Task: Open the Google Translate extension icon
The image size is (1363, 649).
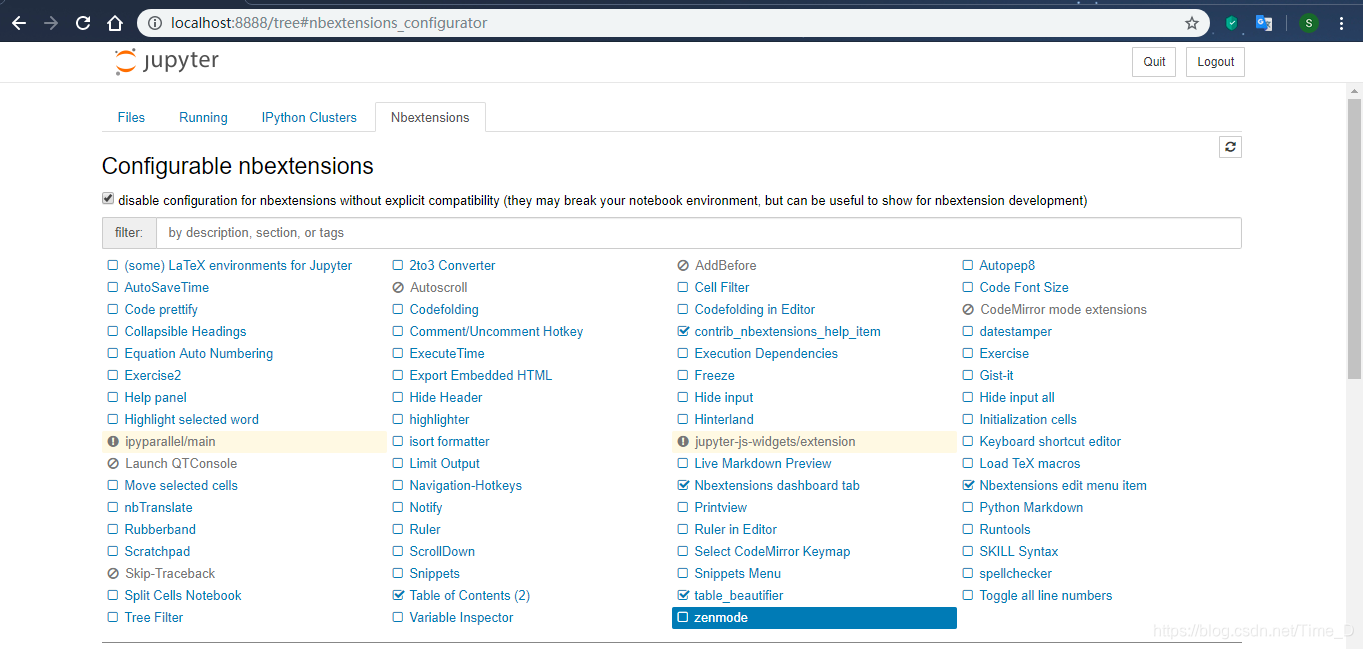Action: (1264, 22)
